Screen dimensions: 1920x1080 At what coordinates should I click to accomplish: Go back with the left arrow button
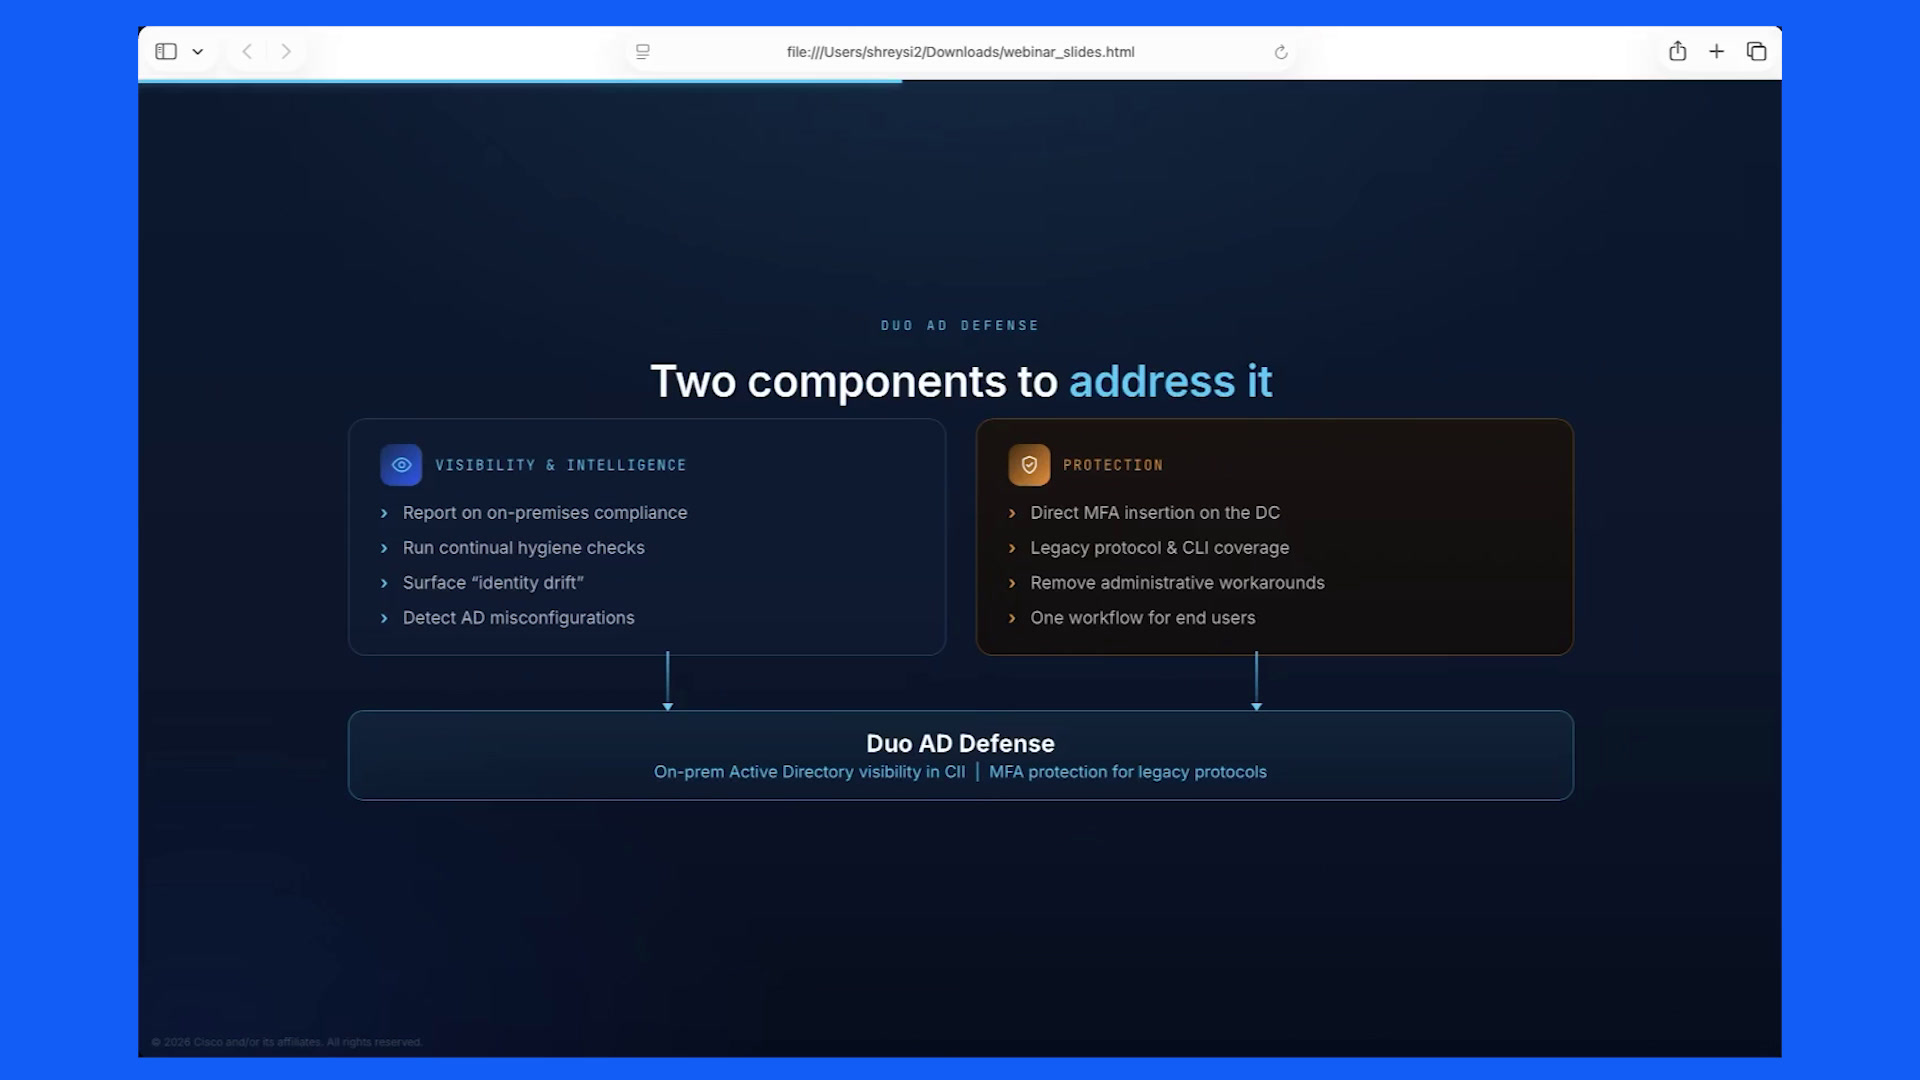[x=247, y=51]
